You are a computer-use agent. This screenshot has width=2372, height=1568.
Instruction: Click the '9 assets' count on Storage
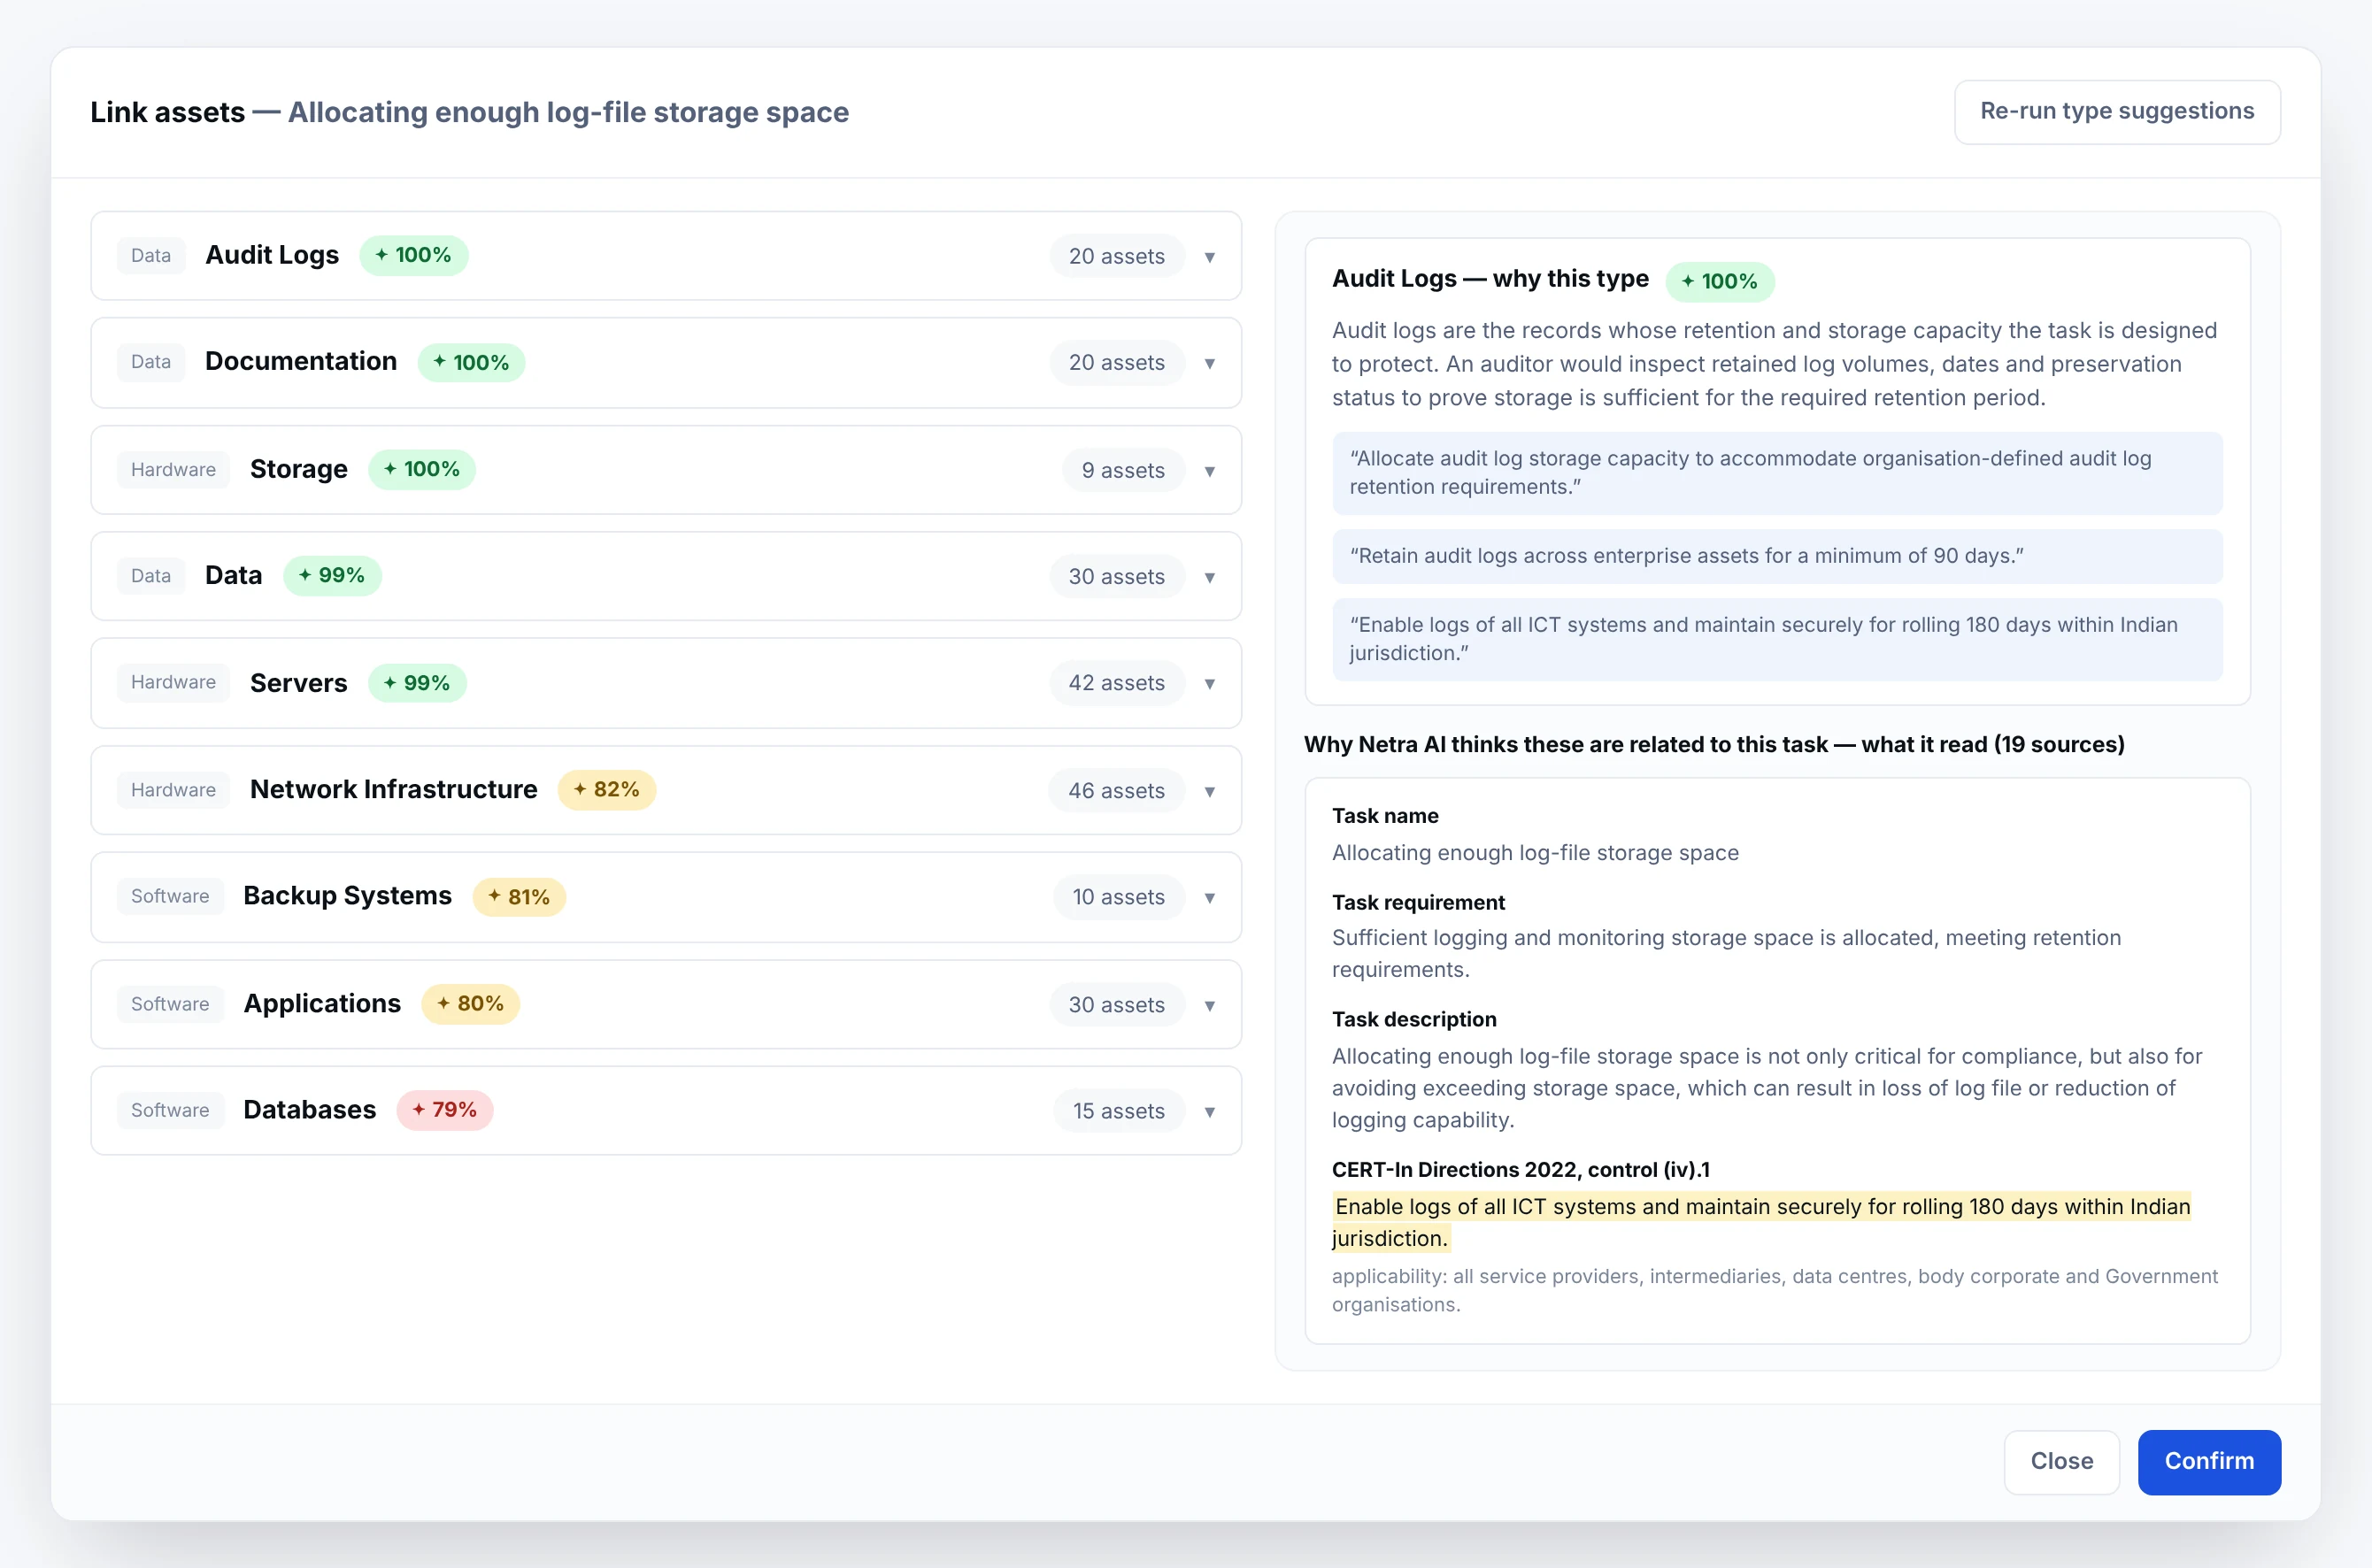click(x=1122, y=470)
